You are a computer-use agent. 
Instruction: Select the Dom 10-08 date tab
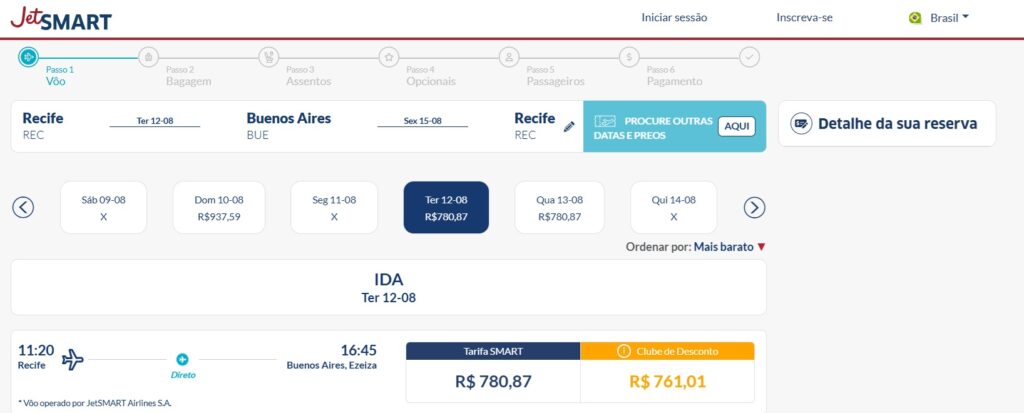[x=219, y=207]
